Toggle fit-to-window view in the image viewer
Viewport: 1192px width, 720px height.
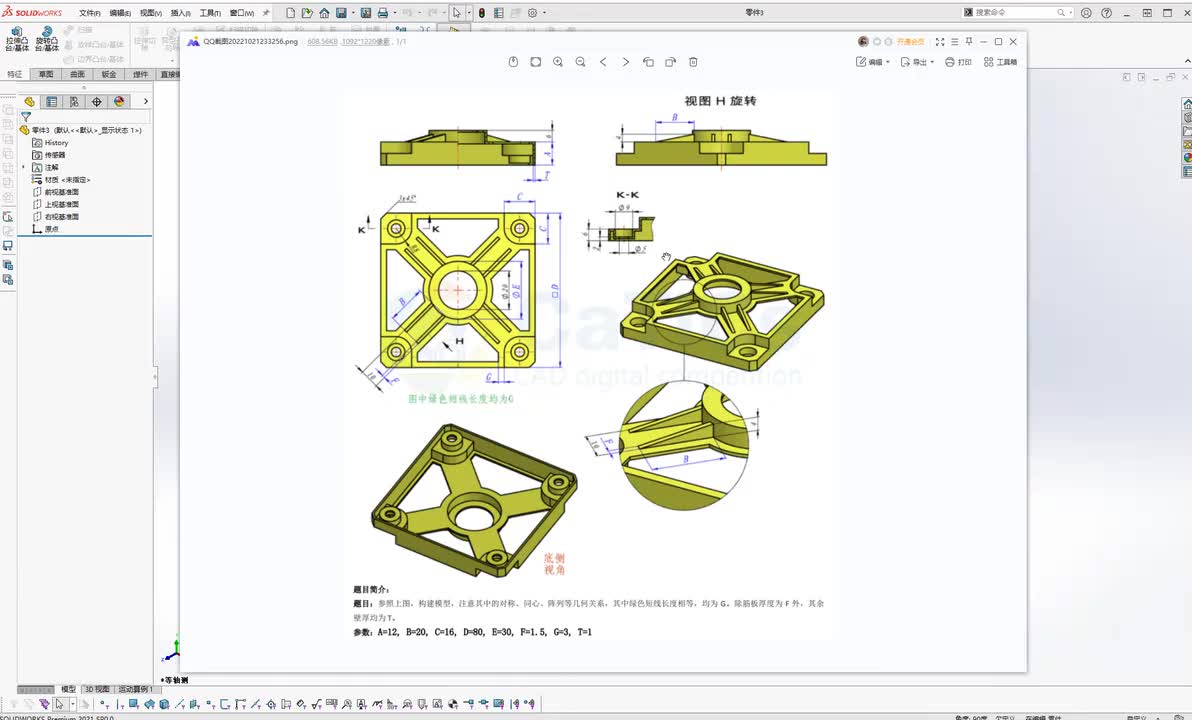[536, 62]
